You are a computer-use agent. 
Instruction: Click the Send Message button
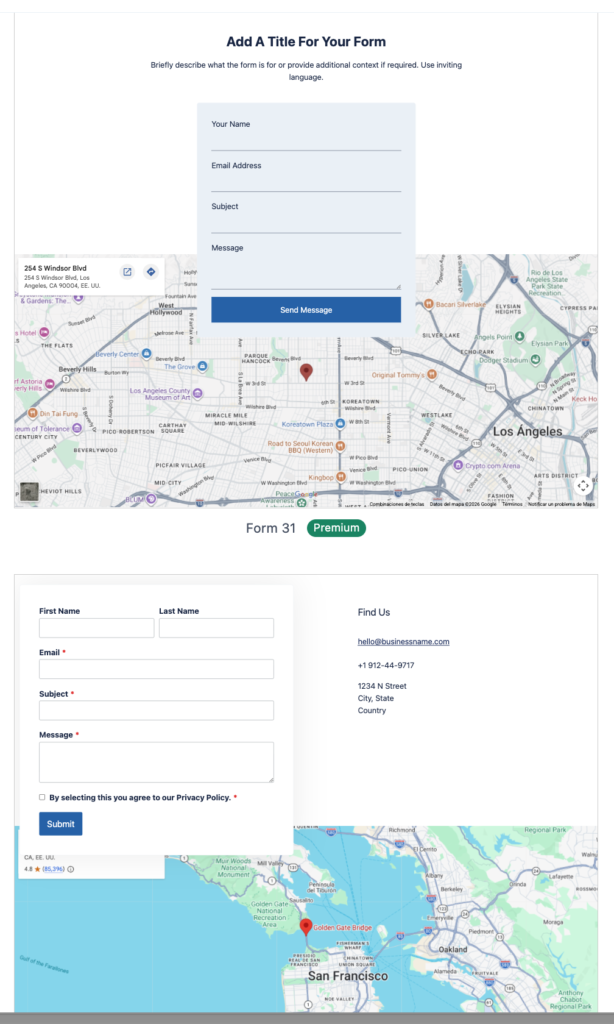click(x=306, y=310)
